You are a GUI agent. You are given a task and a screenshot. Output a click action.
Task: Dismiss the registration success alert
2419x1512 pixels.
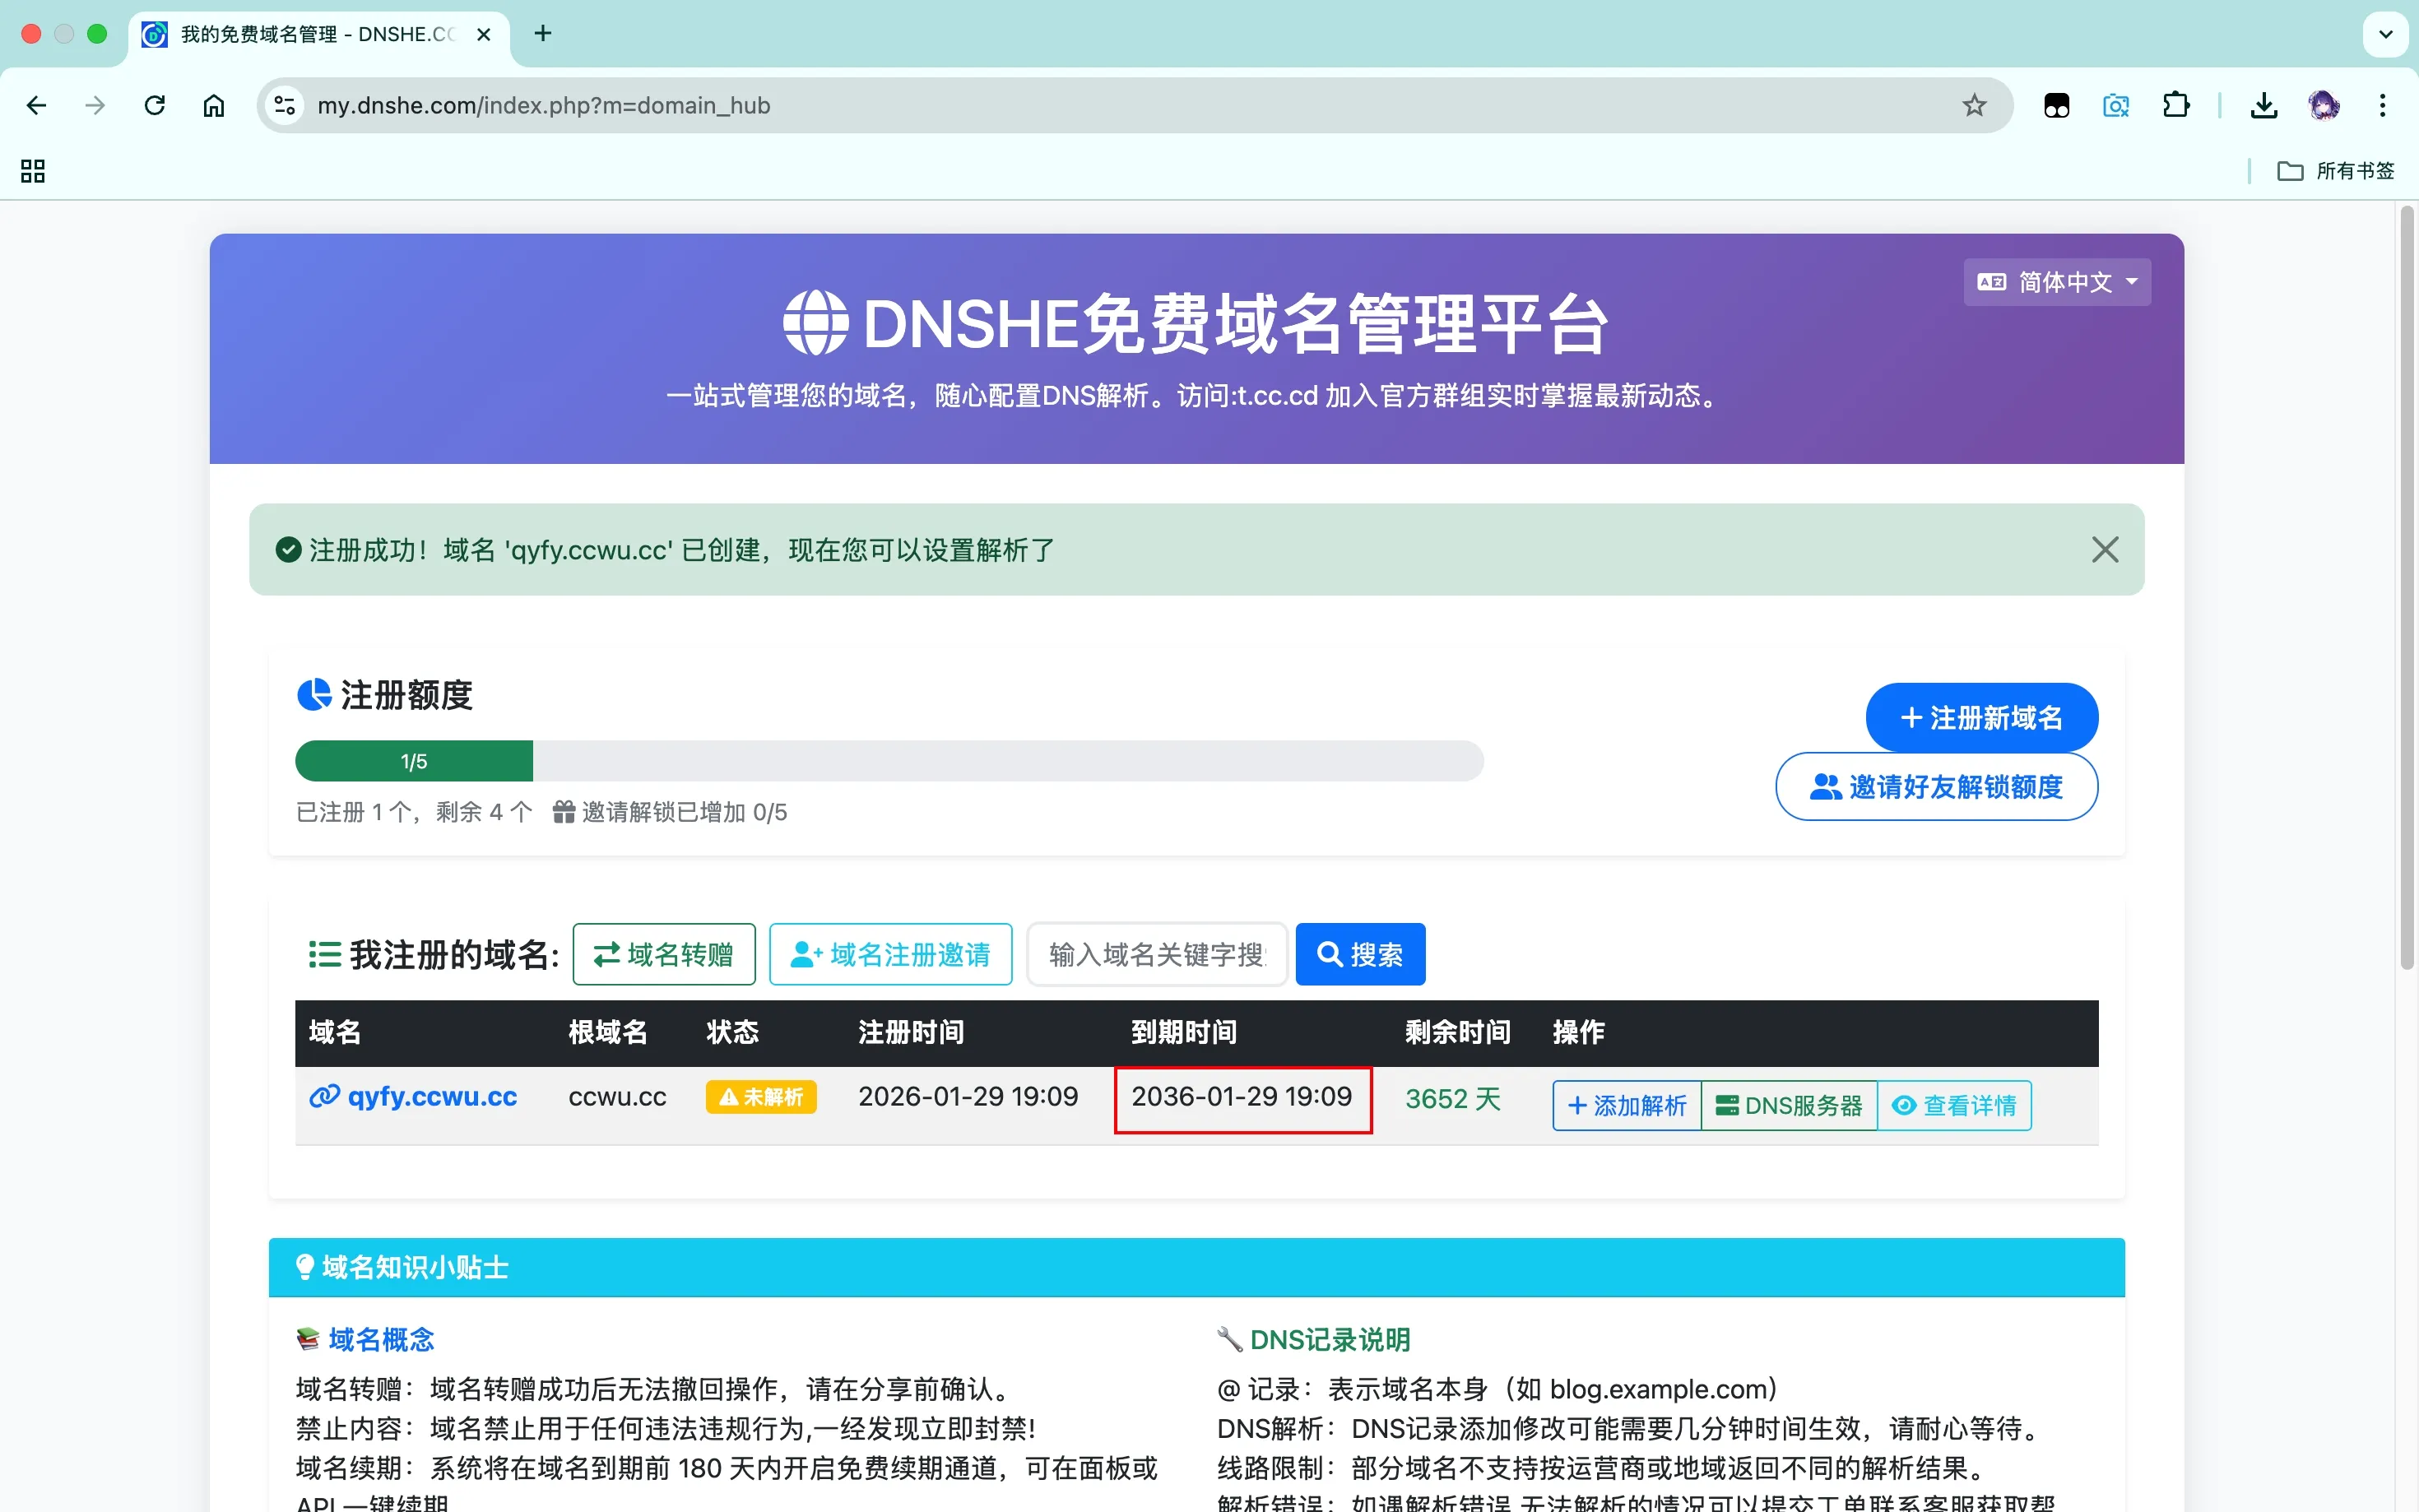(x=2104, y=549)
